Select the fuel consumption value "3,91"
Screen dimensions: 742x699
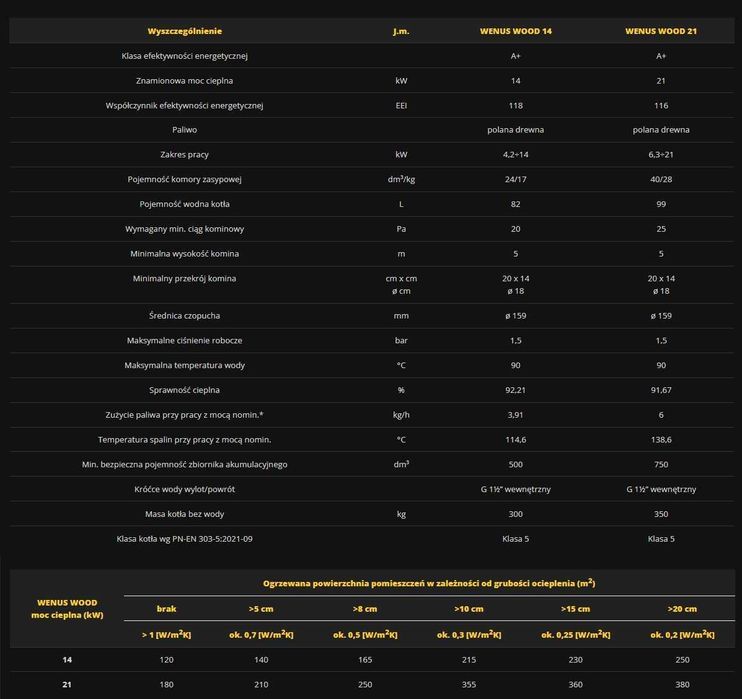coord(515,415)
